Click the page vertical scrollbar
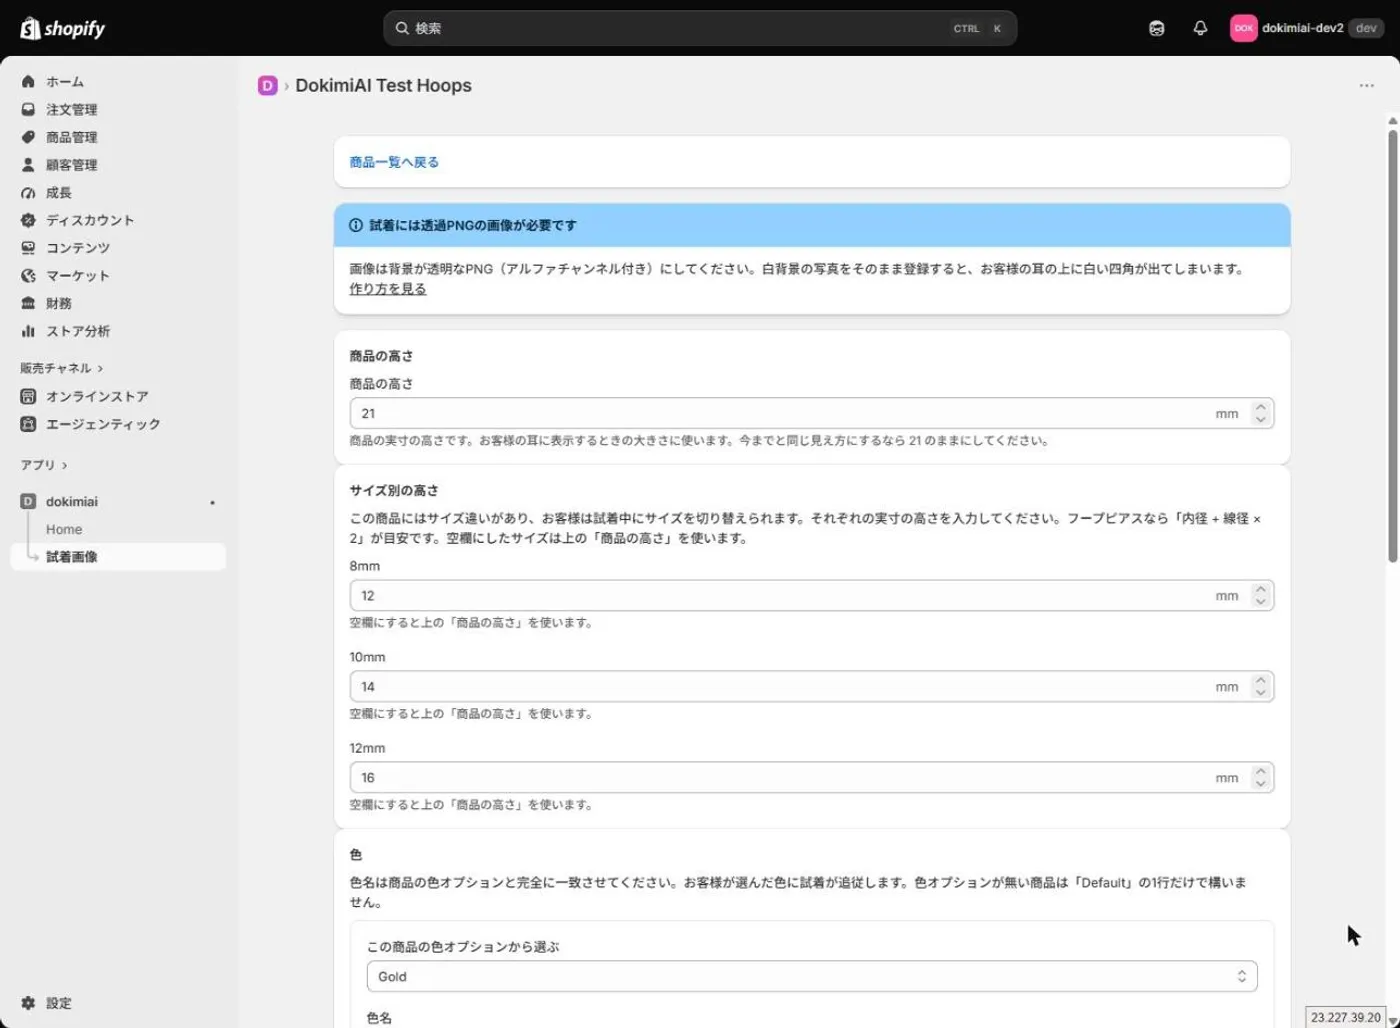Viewport: 1400px width, 1028px height. click(1392, 346)
